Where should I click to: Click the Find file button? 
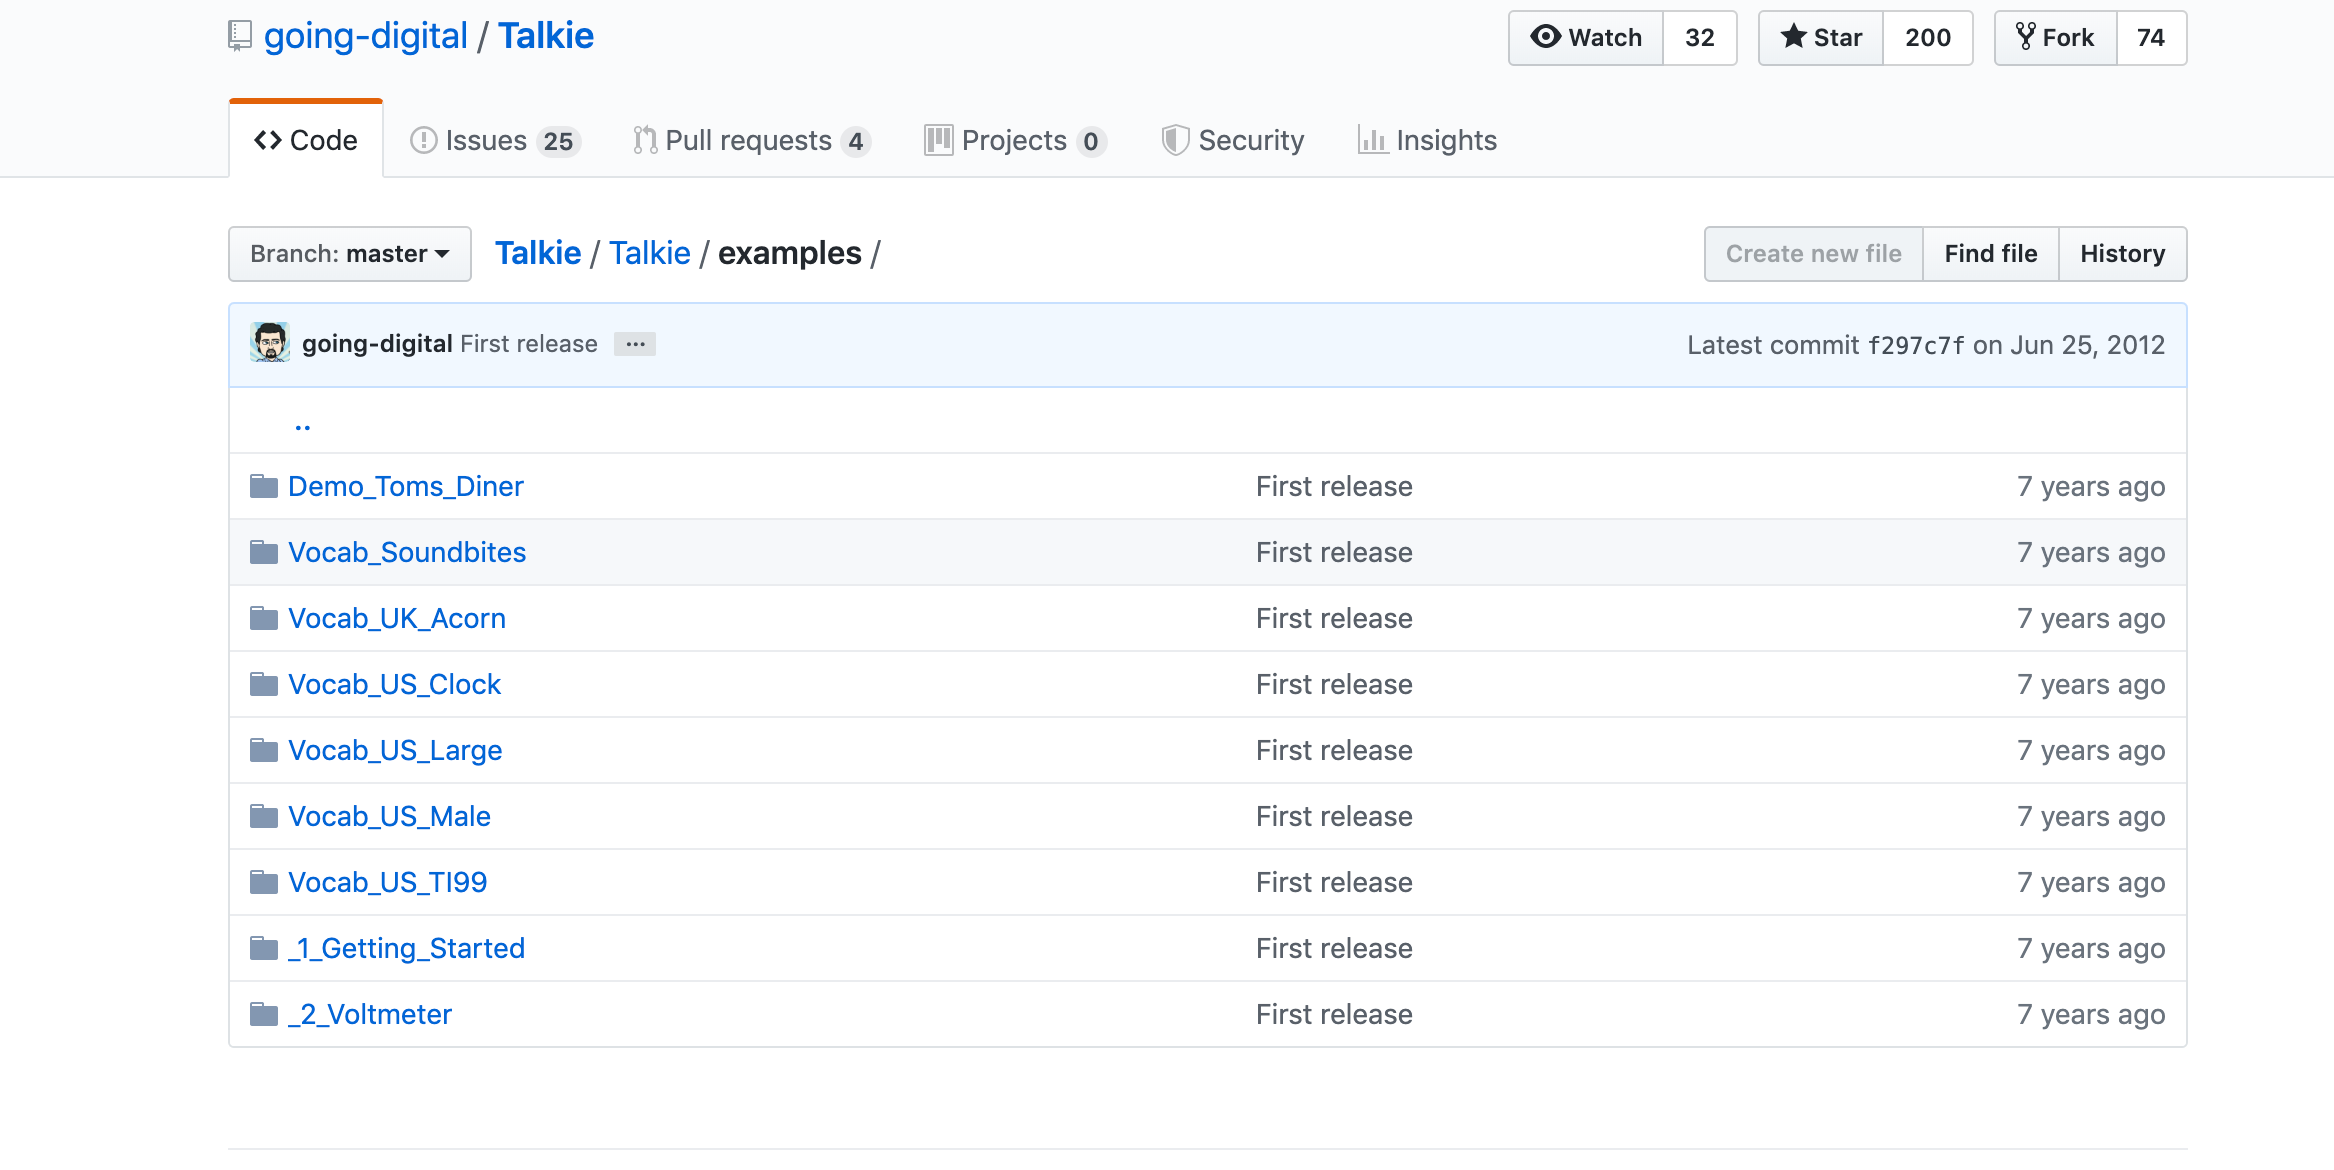(1990, 253)
